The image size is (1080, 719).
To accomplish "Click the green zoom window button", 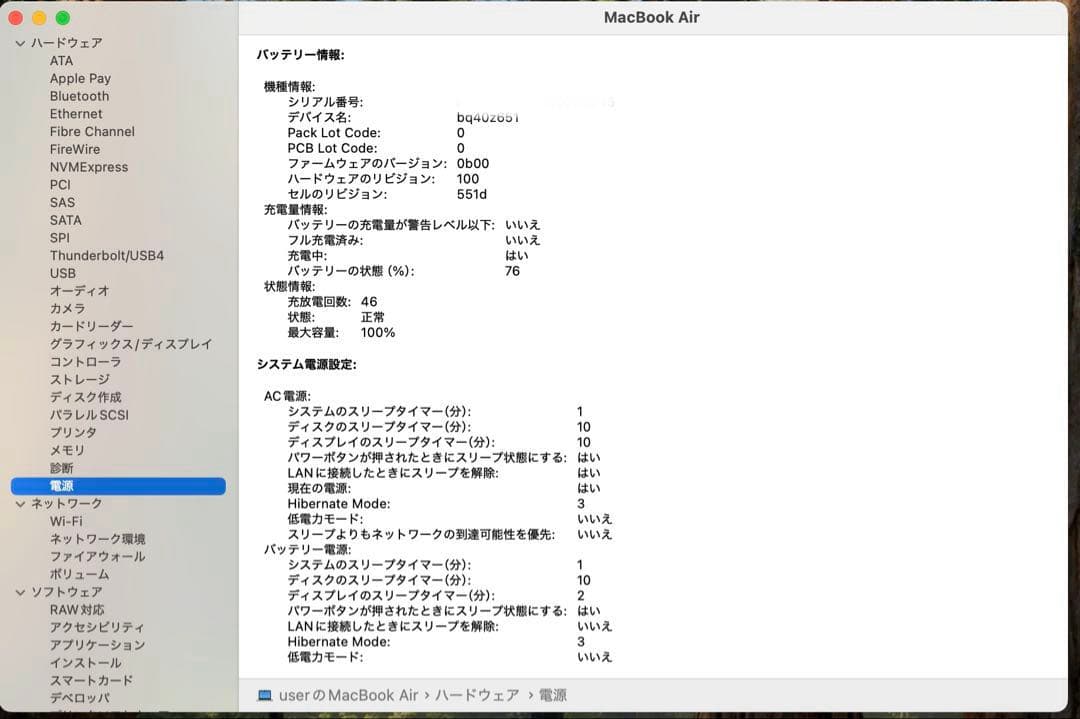I will pos(63,18).
